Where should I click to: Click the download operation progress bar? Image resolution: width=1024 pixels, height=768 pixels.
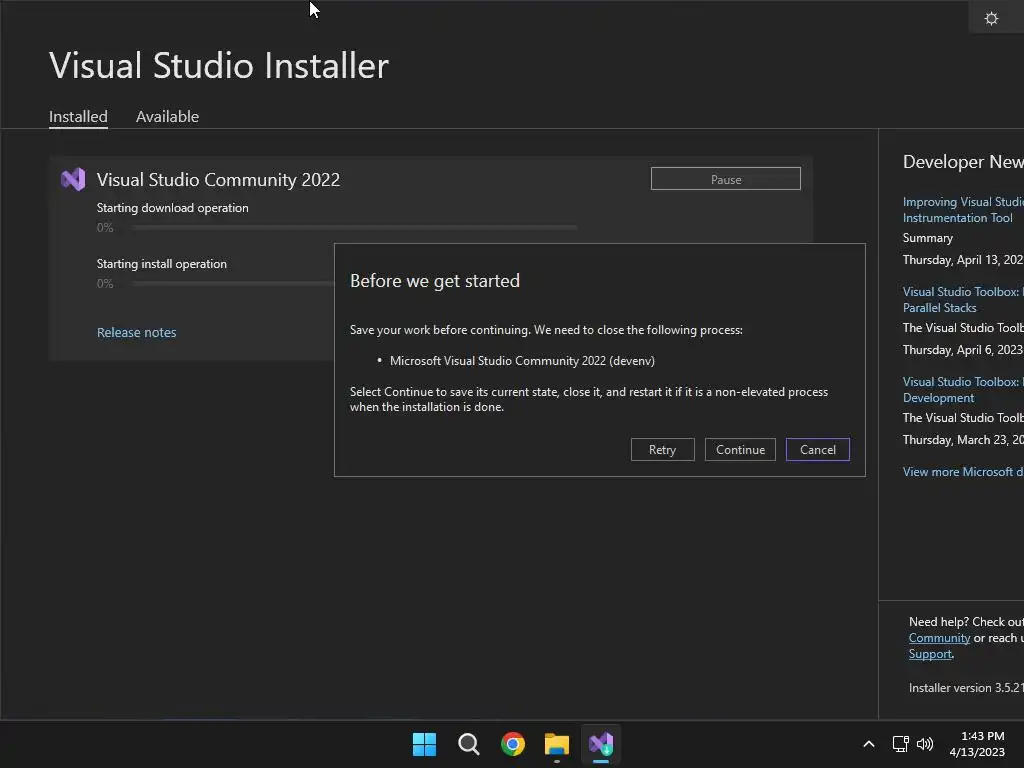click(x=354, y=227)
